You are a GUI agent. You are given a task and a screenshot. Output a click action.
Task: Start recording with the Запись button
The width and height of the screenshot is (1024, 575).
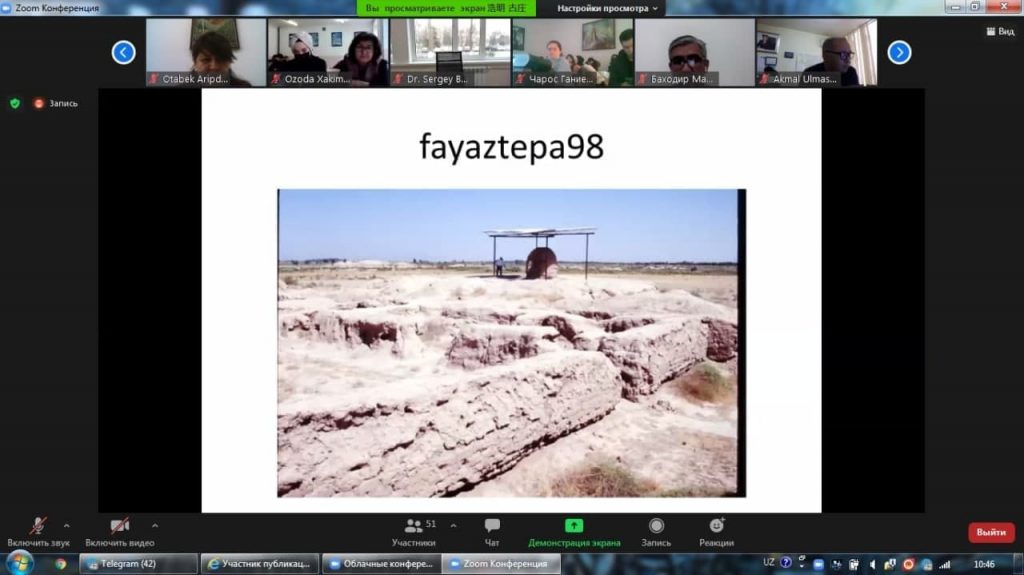coord(656,532)
